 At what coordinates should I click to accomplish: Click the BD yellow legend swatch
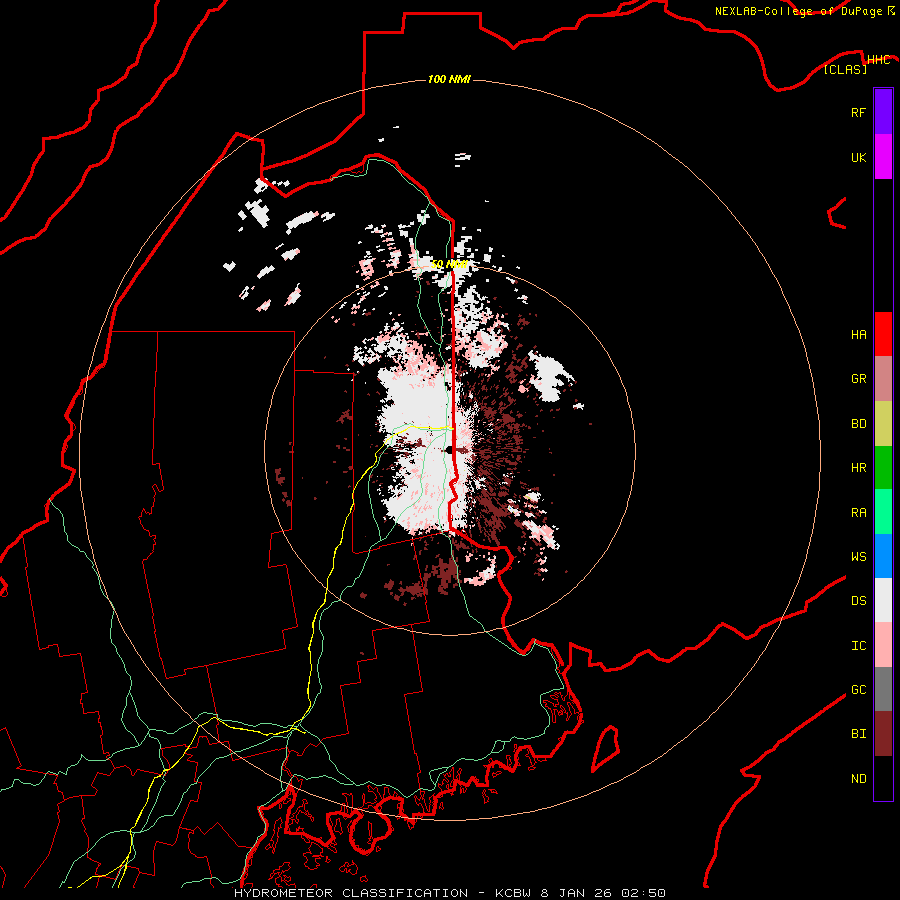[x=883, y=423]
